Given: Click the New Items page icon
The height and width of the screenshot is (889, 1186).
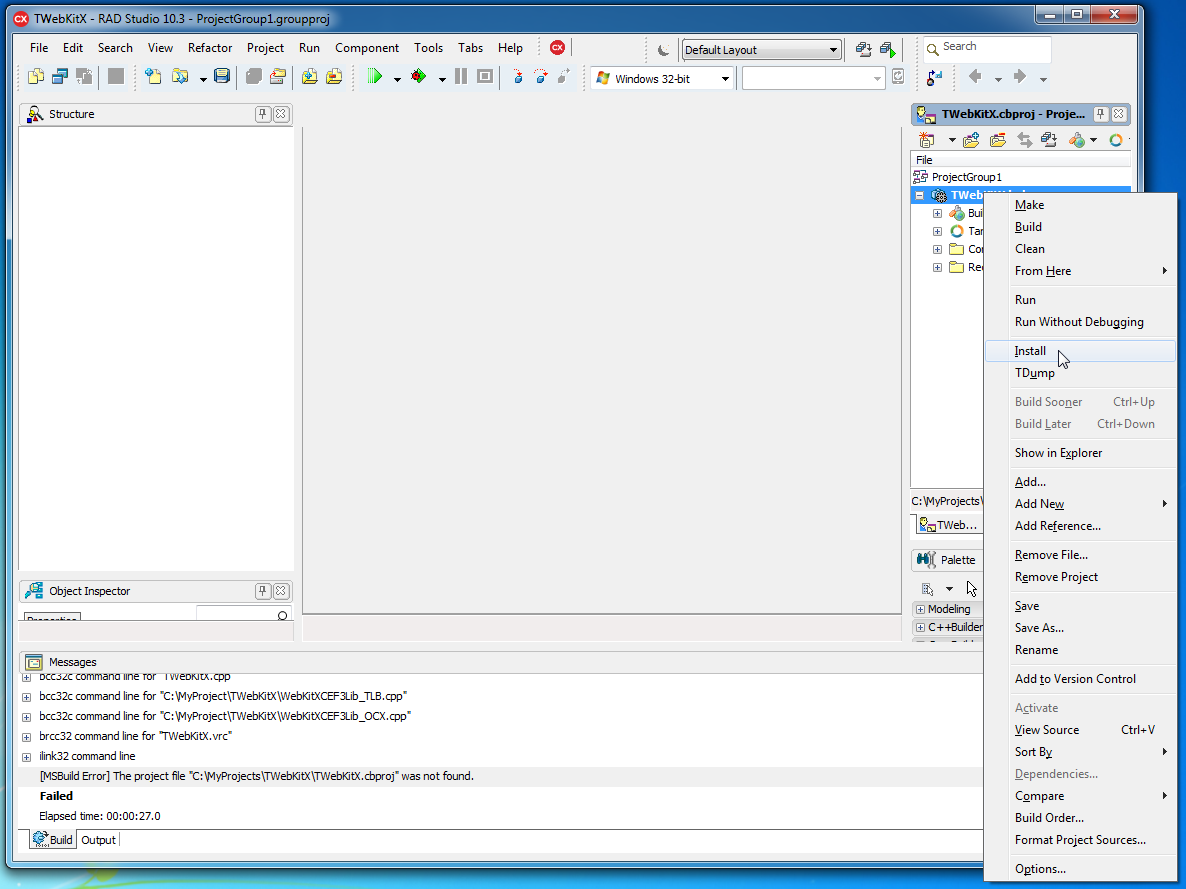Looking at the screenshot, I should click(x=154, y=76).
